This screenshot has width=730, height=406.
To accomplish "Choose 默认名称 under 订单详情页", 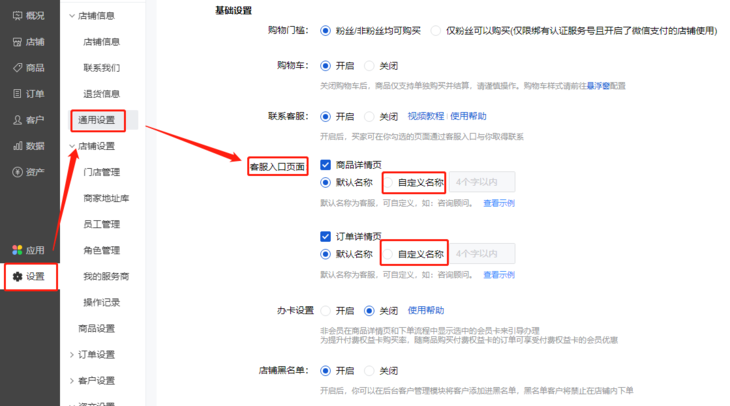I will (x=325, y=254).
